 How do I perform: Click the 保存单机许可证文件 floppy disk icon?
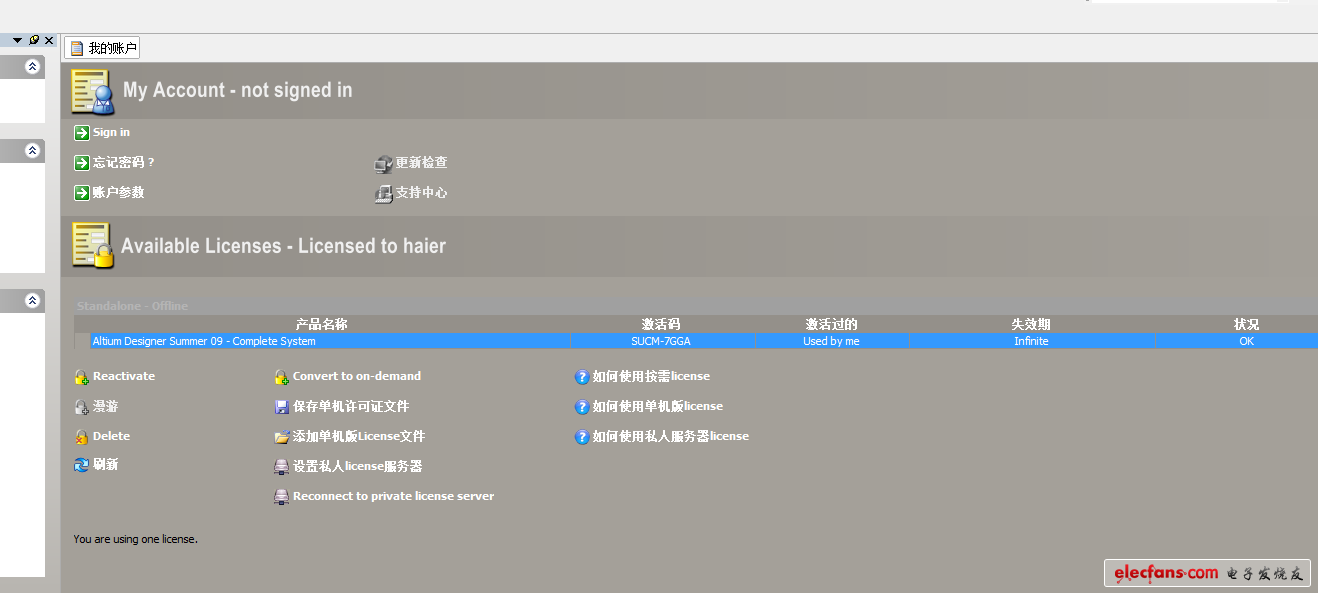pos(282,407)
